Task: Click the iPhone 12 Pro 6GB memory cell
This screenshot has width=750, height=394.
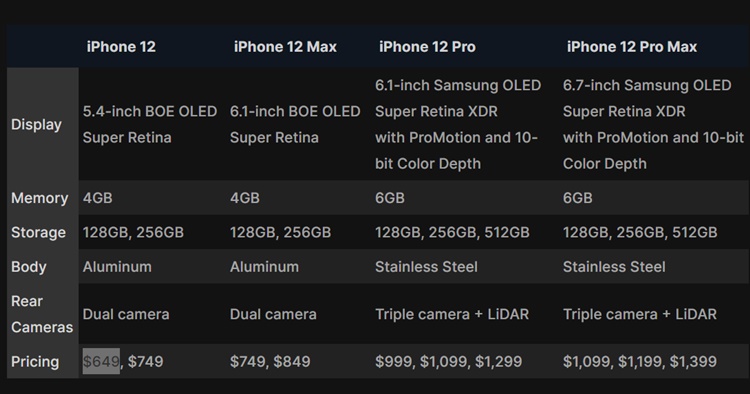Action: (x=390, y=198)
